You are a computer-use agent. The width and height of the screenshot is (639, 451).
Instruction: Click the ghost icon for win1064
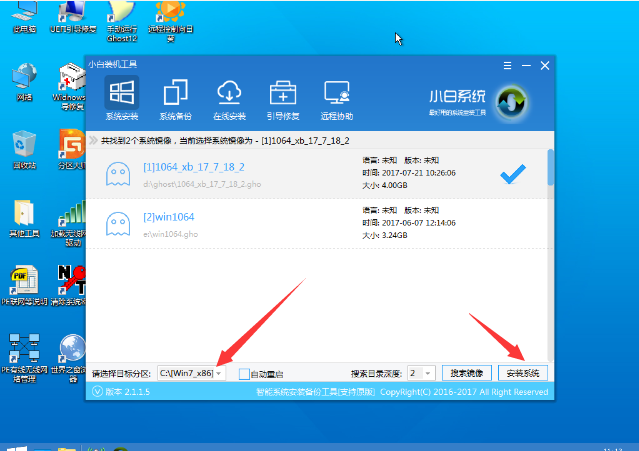118,224
